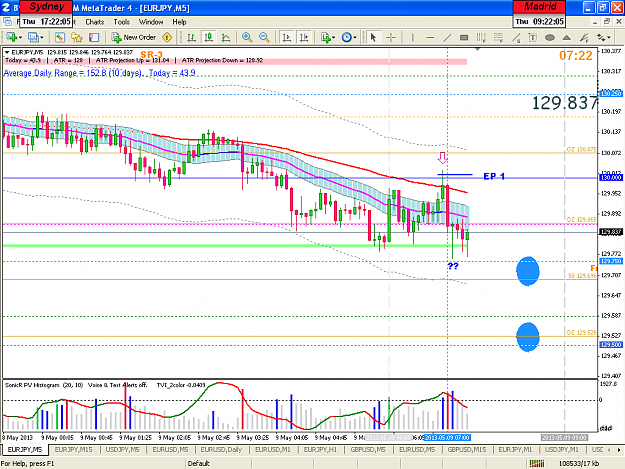
Task: Click the yellow Expert Advisors diamond icon
Action: (x=167, y=37)
